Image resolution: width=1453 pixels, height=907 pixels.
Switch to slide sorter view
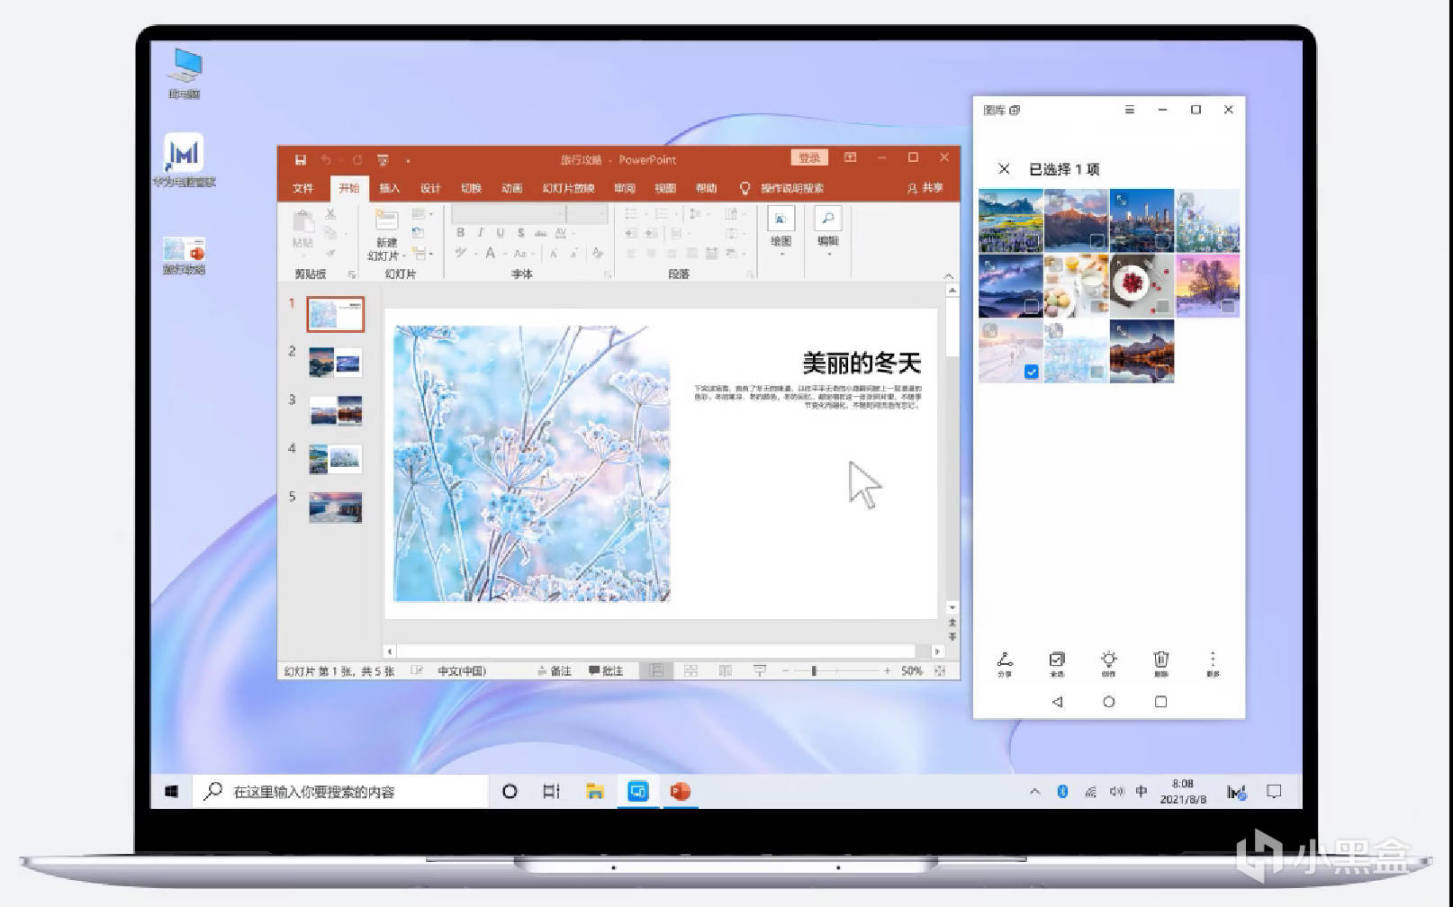[x=691, y=671]
